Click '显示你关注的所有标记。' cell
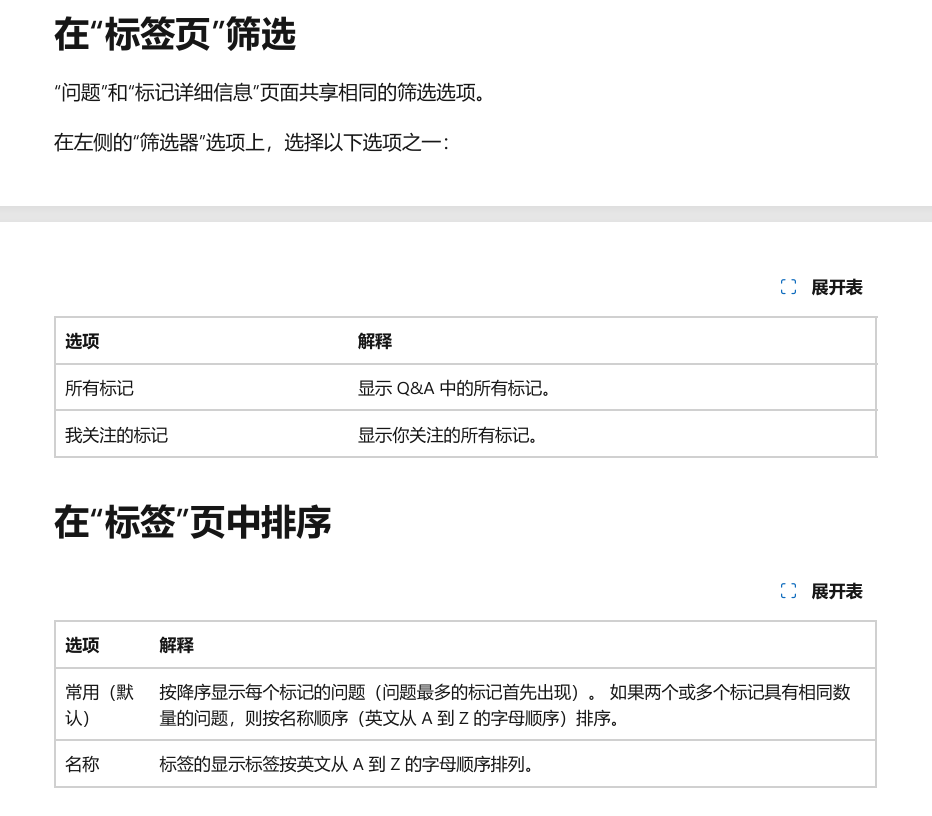 (612, 434)
